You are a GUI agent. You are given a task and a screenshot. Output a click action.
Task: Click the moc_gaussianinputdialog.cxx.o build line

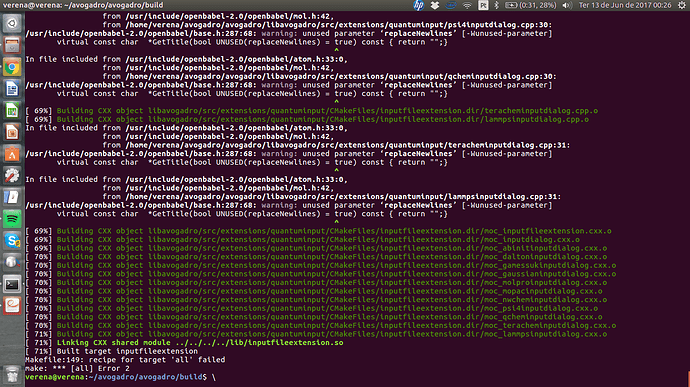320,274
